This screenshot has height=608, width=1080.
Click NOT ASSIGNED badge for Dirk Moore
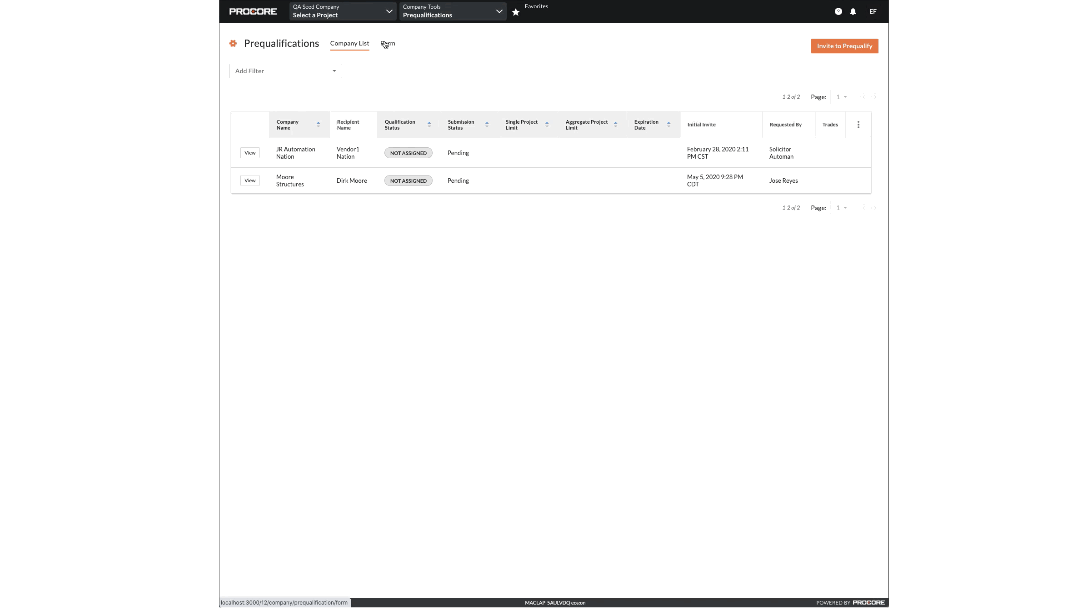point(408,181)
